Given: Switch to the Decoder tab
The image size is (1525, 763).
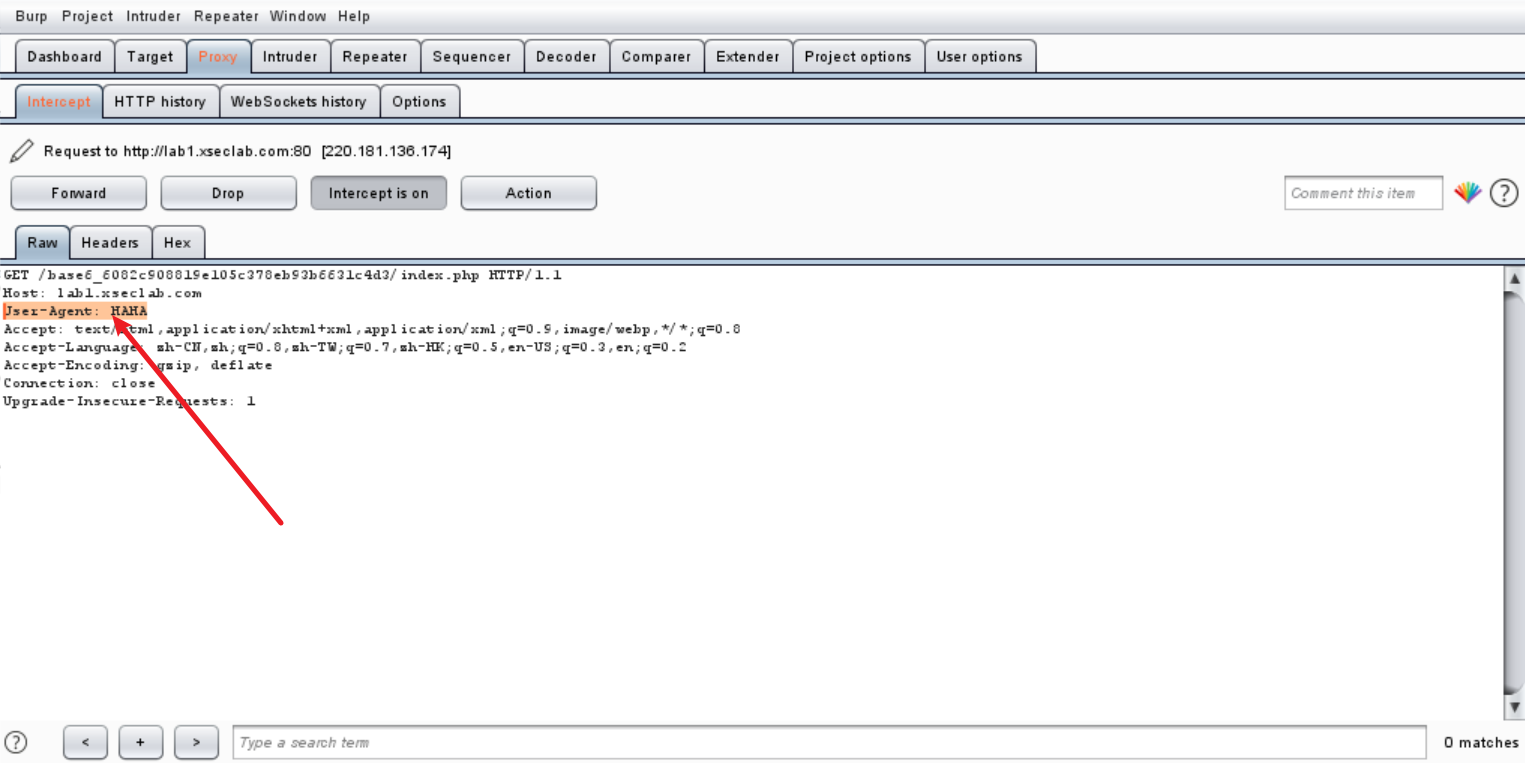Looking at the screenshot, I should [x=566, y=57].
